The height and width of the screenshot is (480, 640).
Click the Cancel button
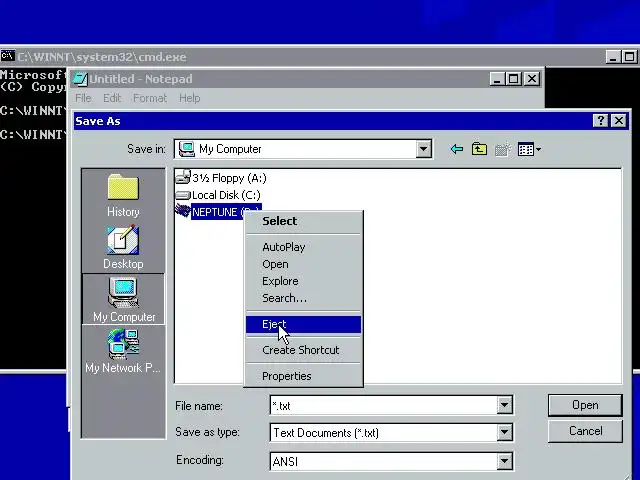(x=585, y=431)
